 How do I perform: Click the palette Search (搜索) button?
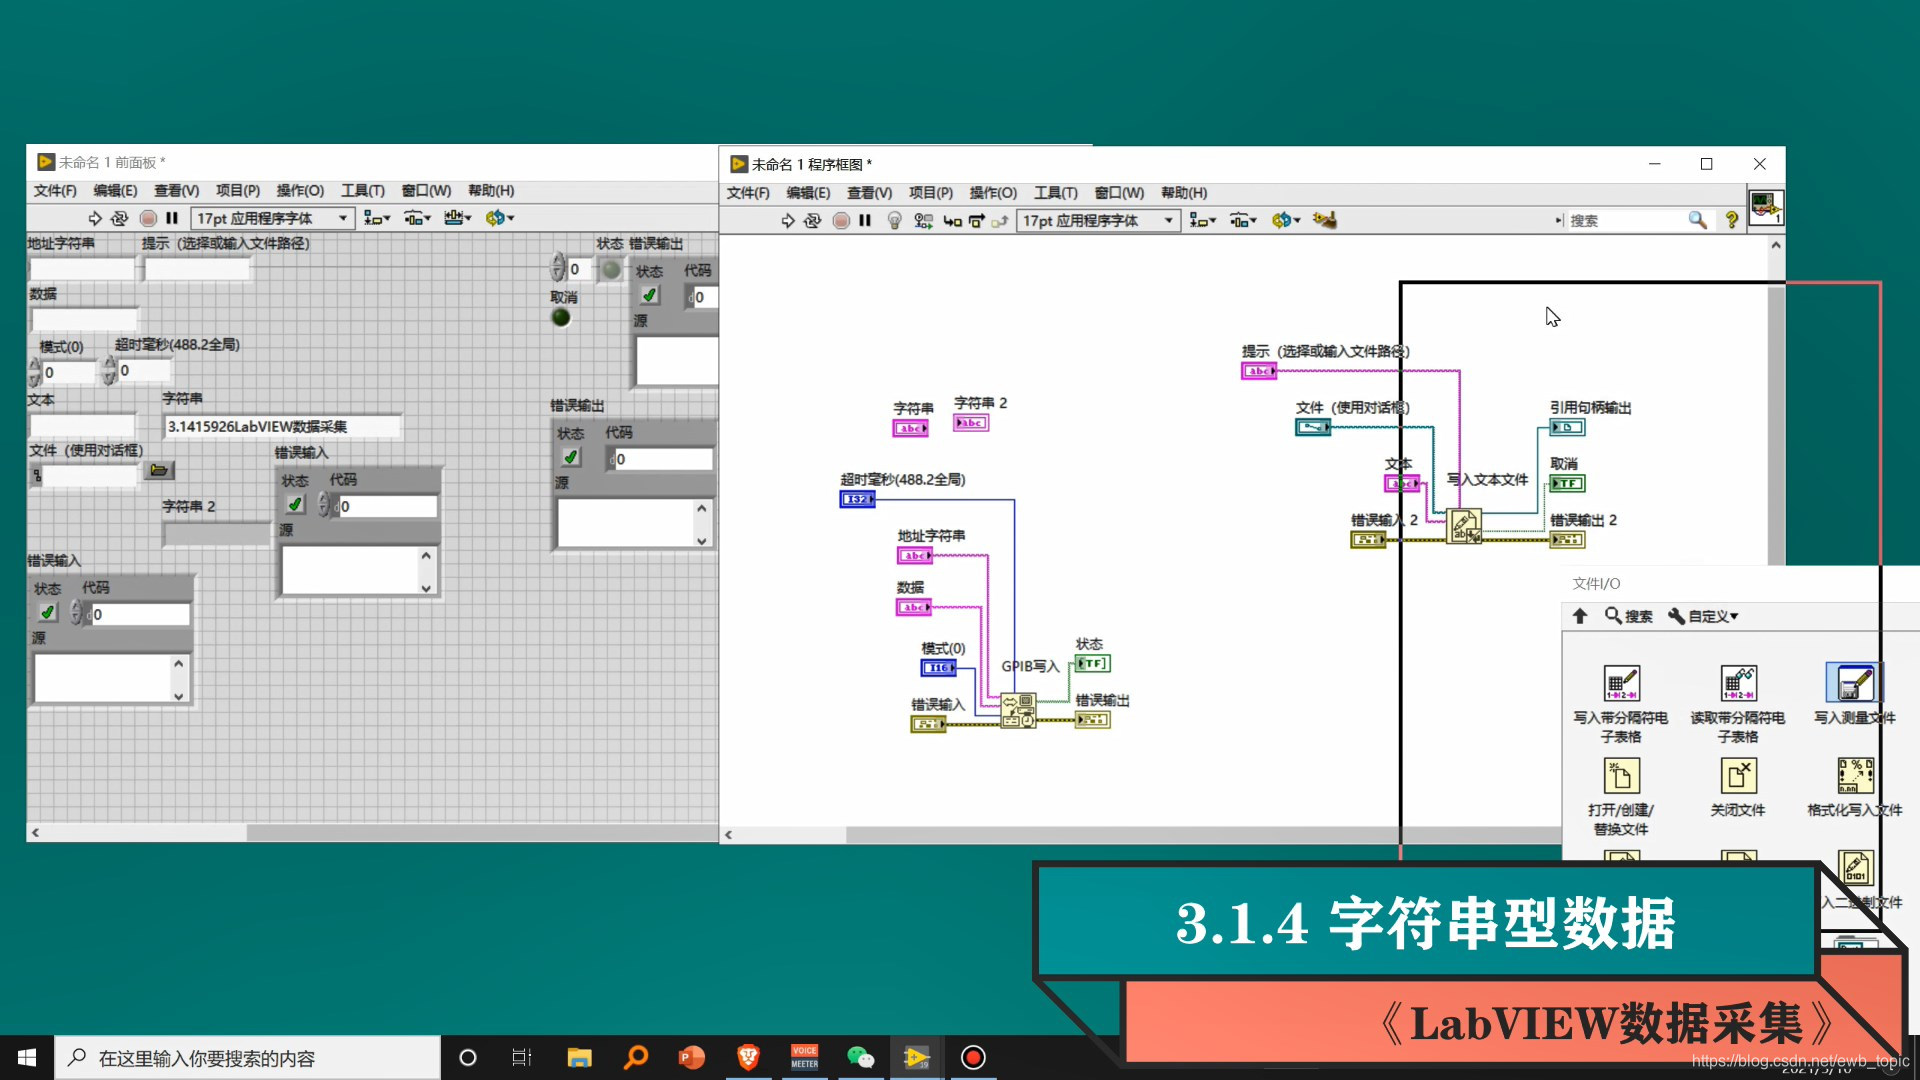[1629, 616]
